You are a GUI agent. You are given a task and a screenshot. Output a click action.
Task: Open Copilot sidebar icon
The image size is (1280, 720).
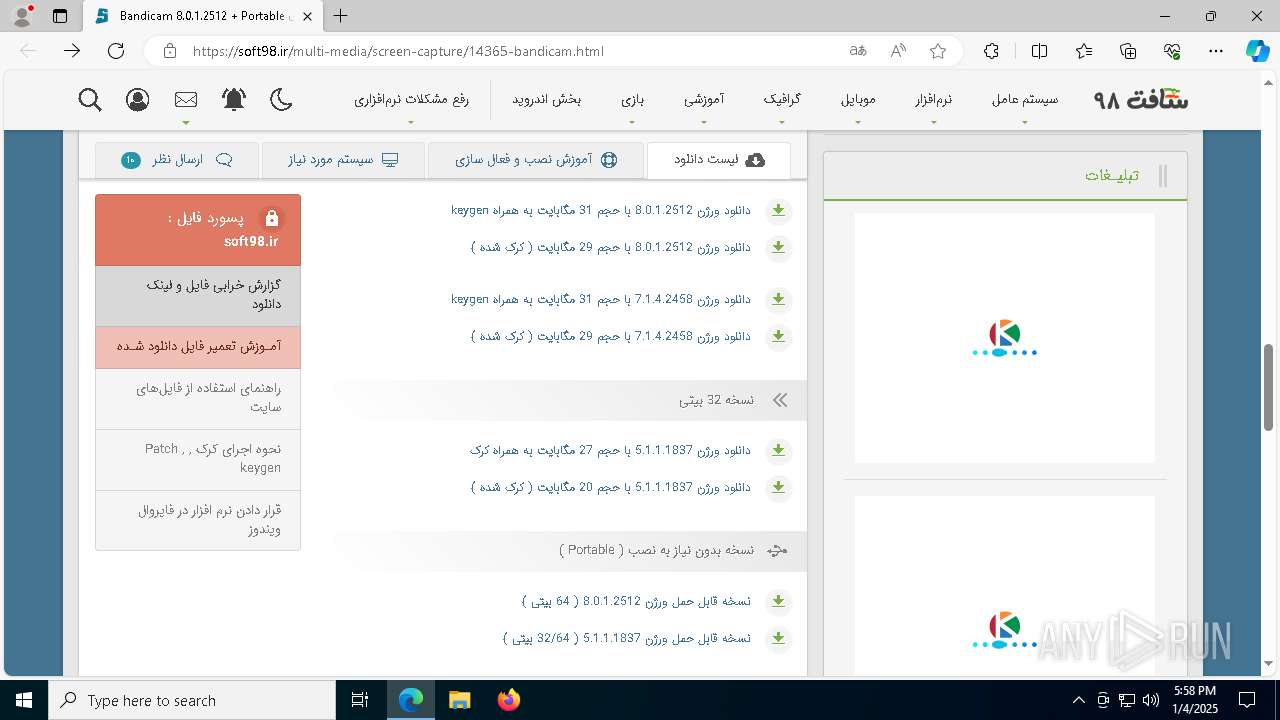pos(1257,51)
